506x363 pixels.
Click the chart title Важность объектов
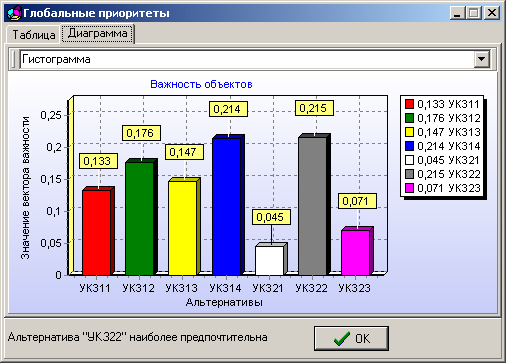tap(201, 84)
